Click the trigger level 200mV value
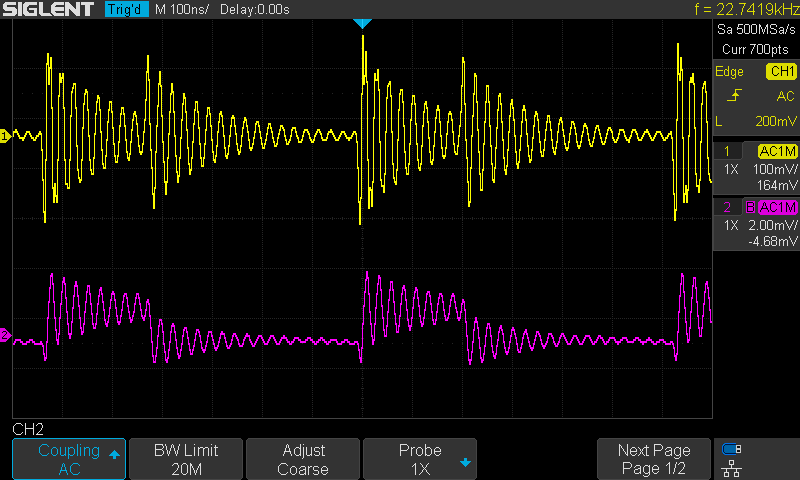This screenshot has width=800, height=480. pos(776,121)
